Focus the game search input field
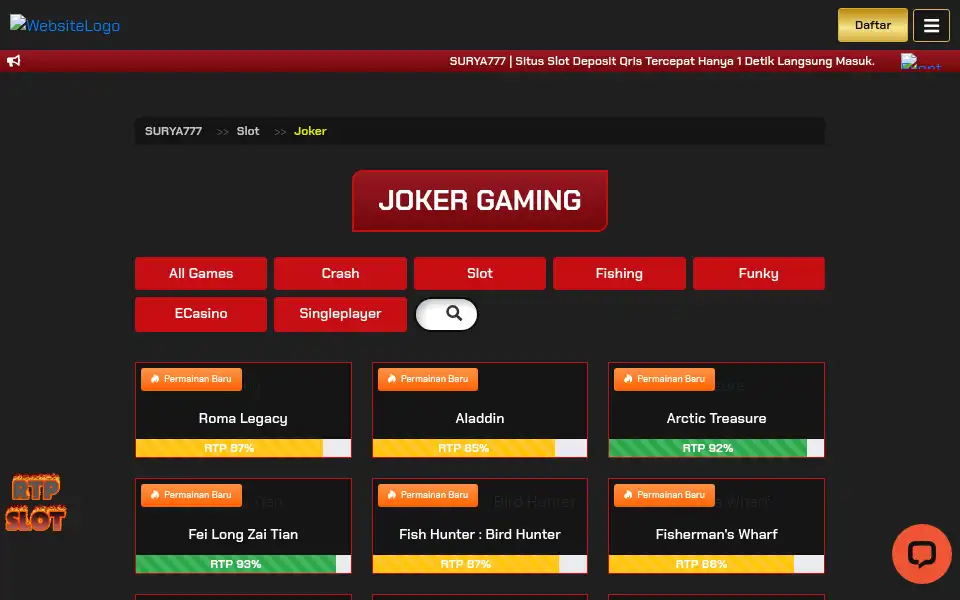960x600 pixels. click(446, 314)
